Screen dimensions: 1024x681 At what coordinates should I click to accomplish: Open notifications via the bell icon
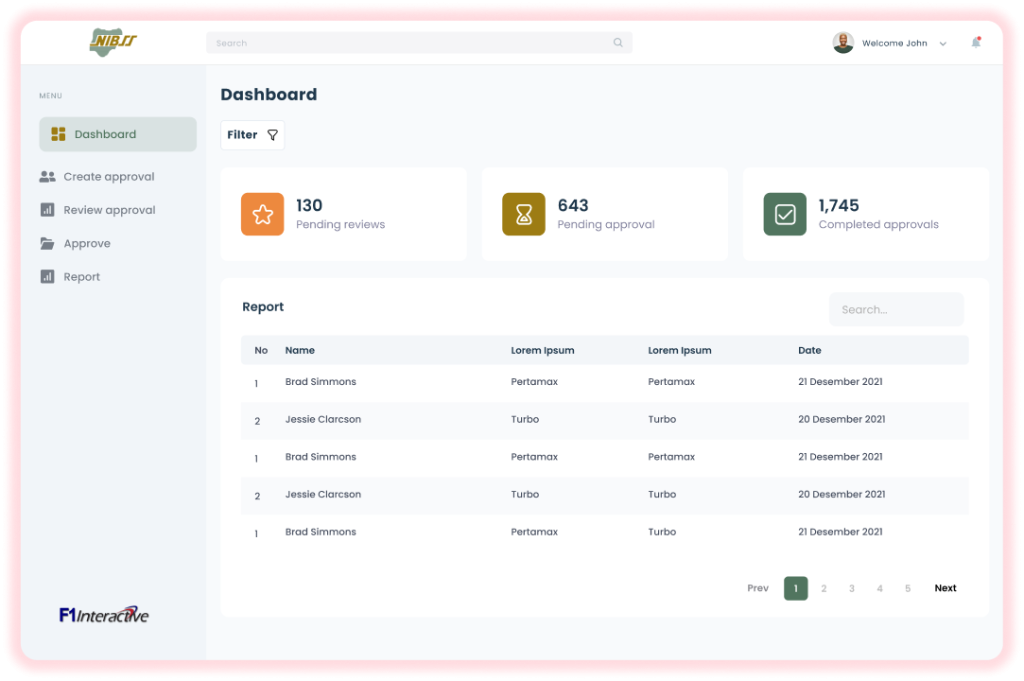[x=975, y=43]
